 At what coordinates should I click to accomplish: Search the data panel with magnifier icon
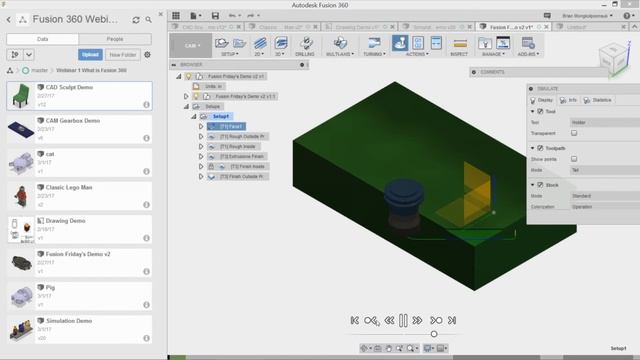[x=149, y=20]
